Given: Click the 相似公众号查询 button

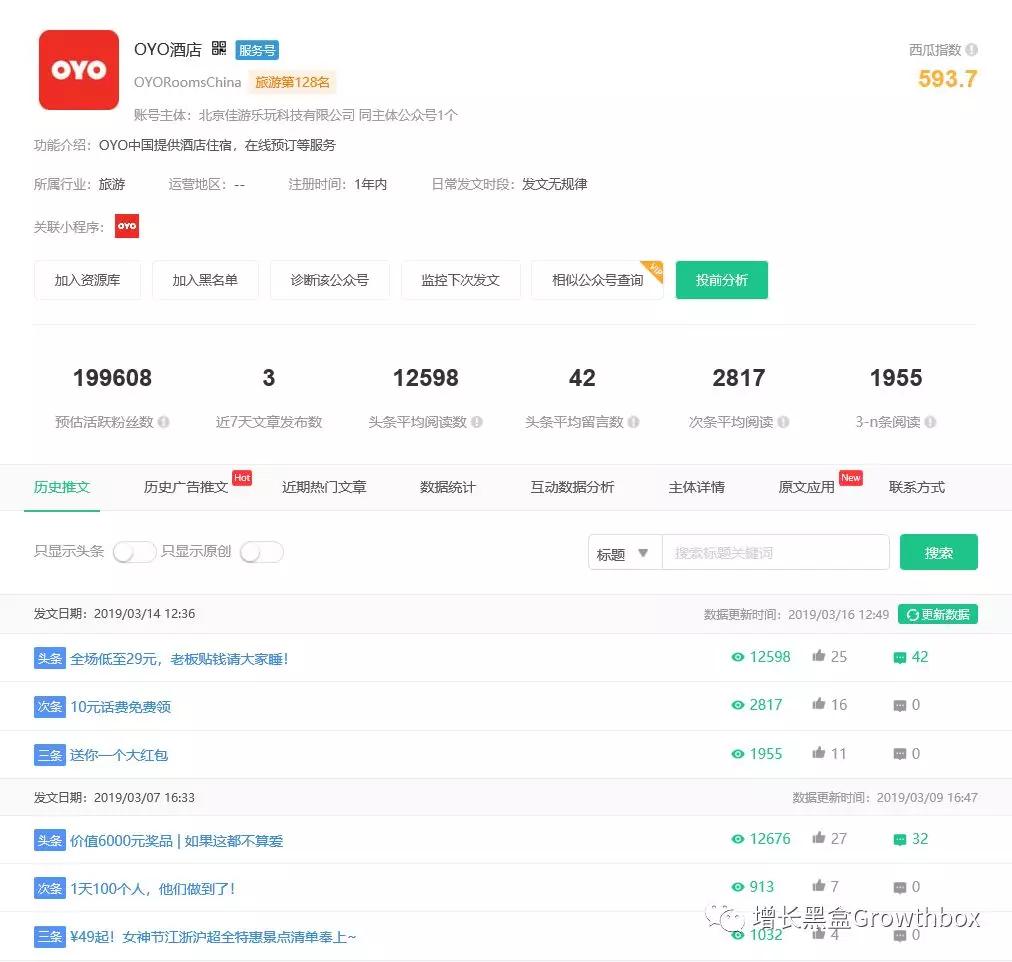Looking at the screenshot, I should [x=598, y=280].
